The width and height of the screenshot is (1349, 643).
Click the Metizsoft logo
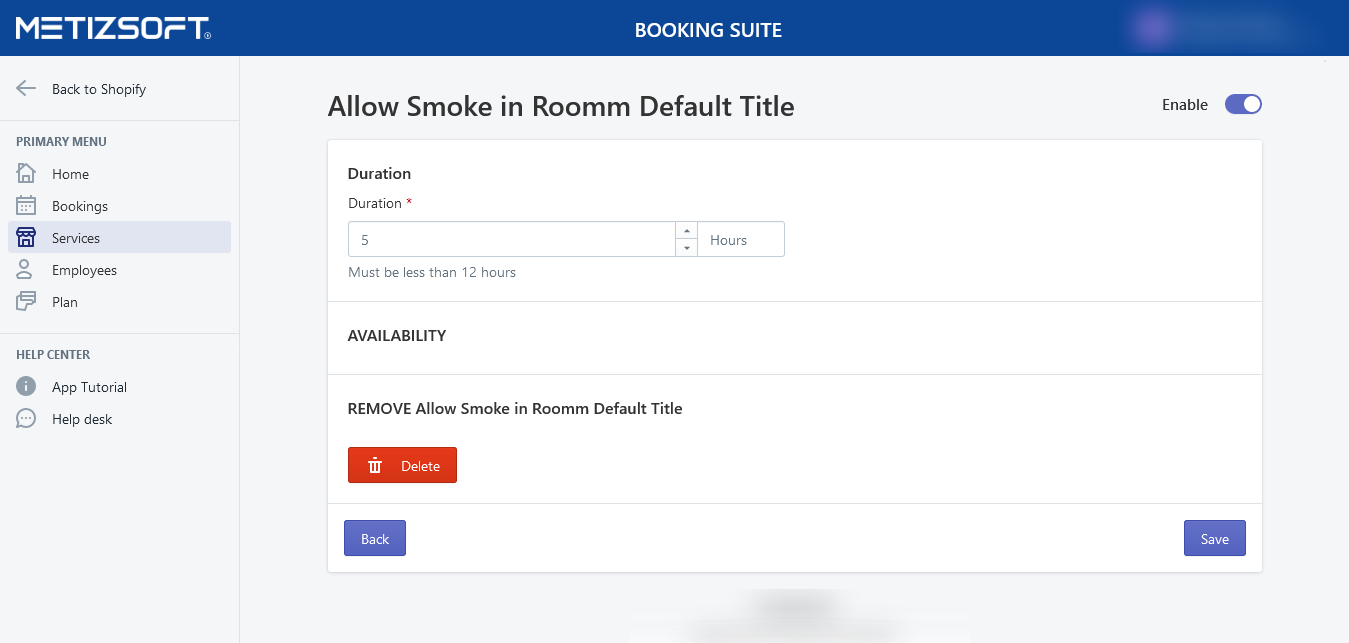point(113,28)
